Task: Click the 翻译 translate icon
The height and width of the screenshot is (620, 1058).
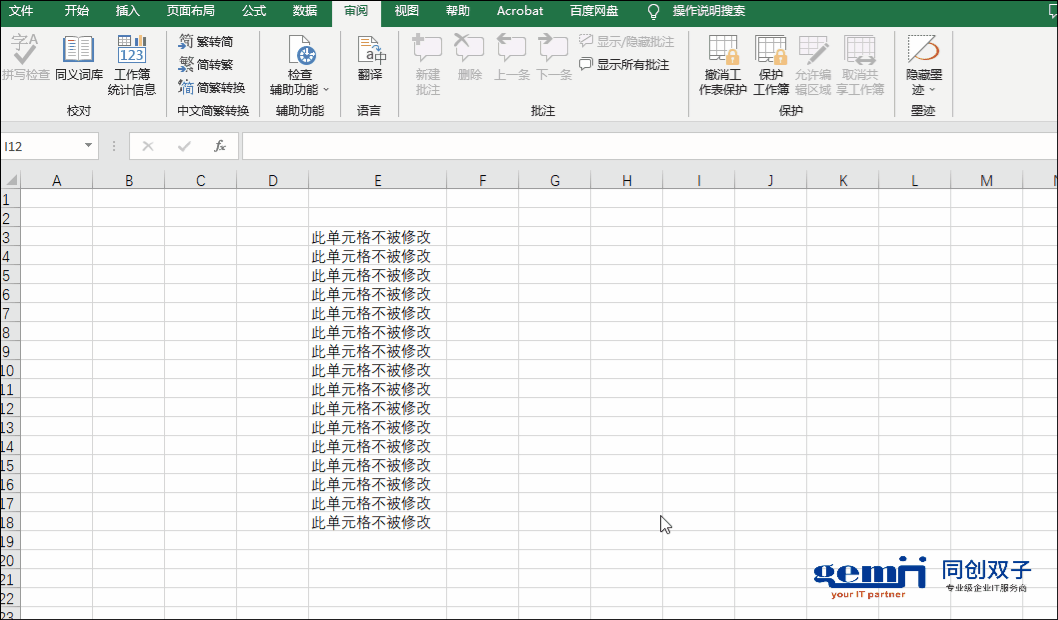Action: 370,58
